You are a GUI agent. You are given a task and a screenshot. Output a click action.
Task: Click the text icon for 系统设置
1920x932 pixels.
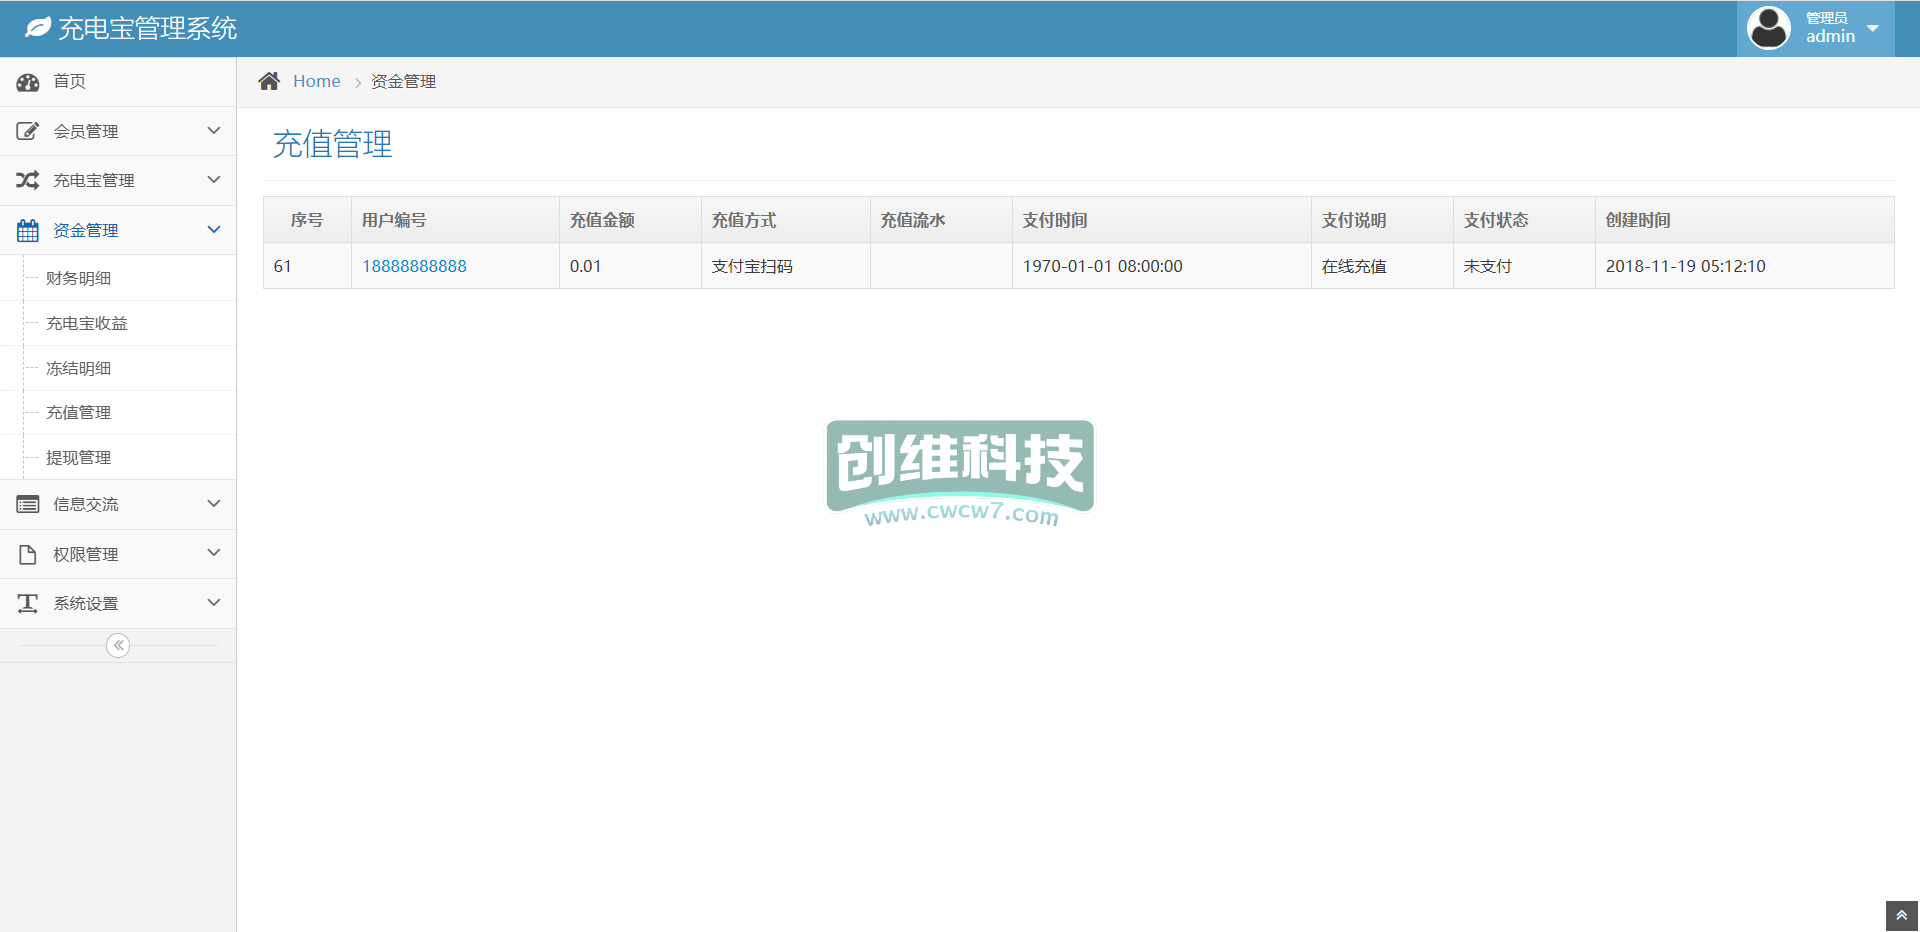coord(28,603)
